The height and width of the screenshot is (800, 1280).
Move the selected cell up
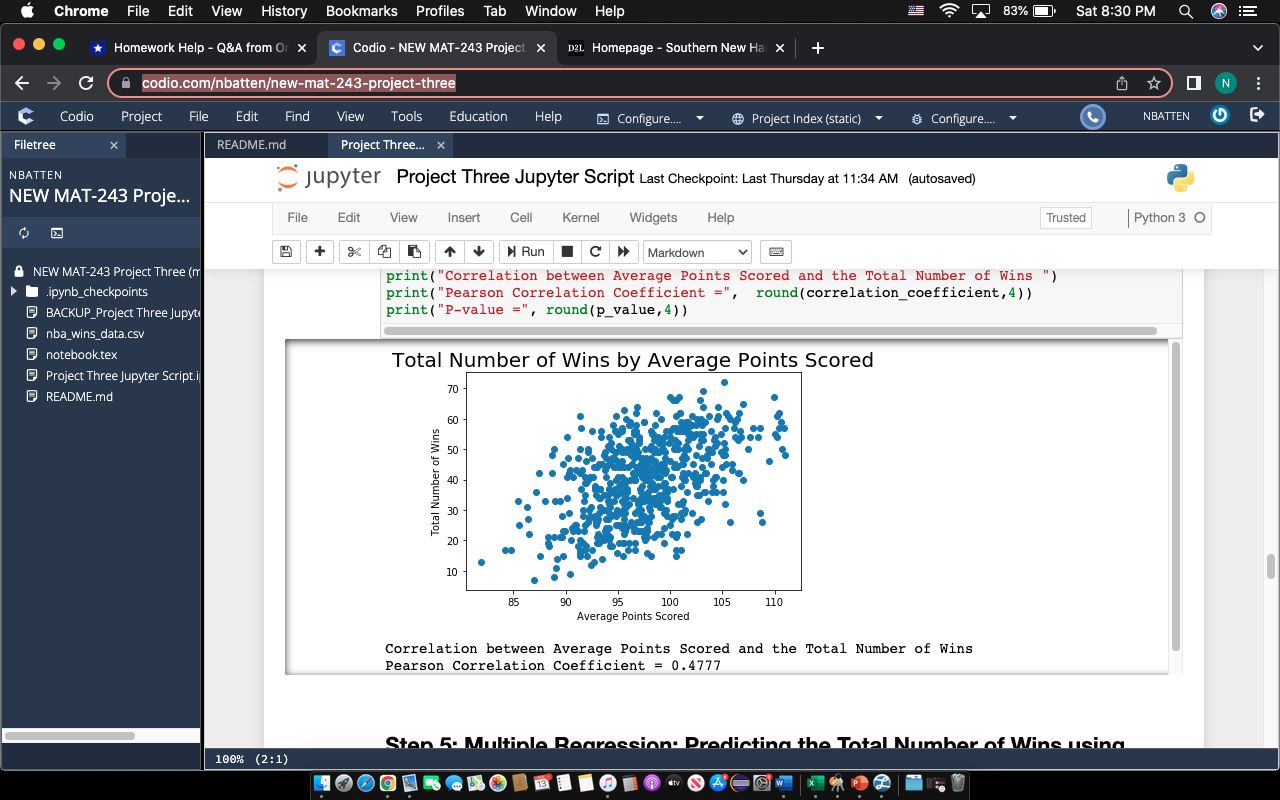pos(449,251)
